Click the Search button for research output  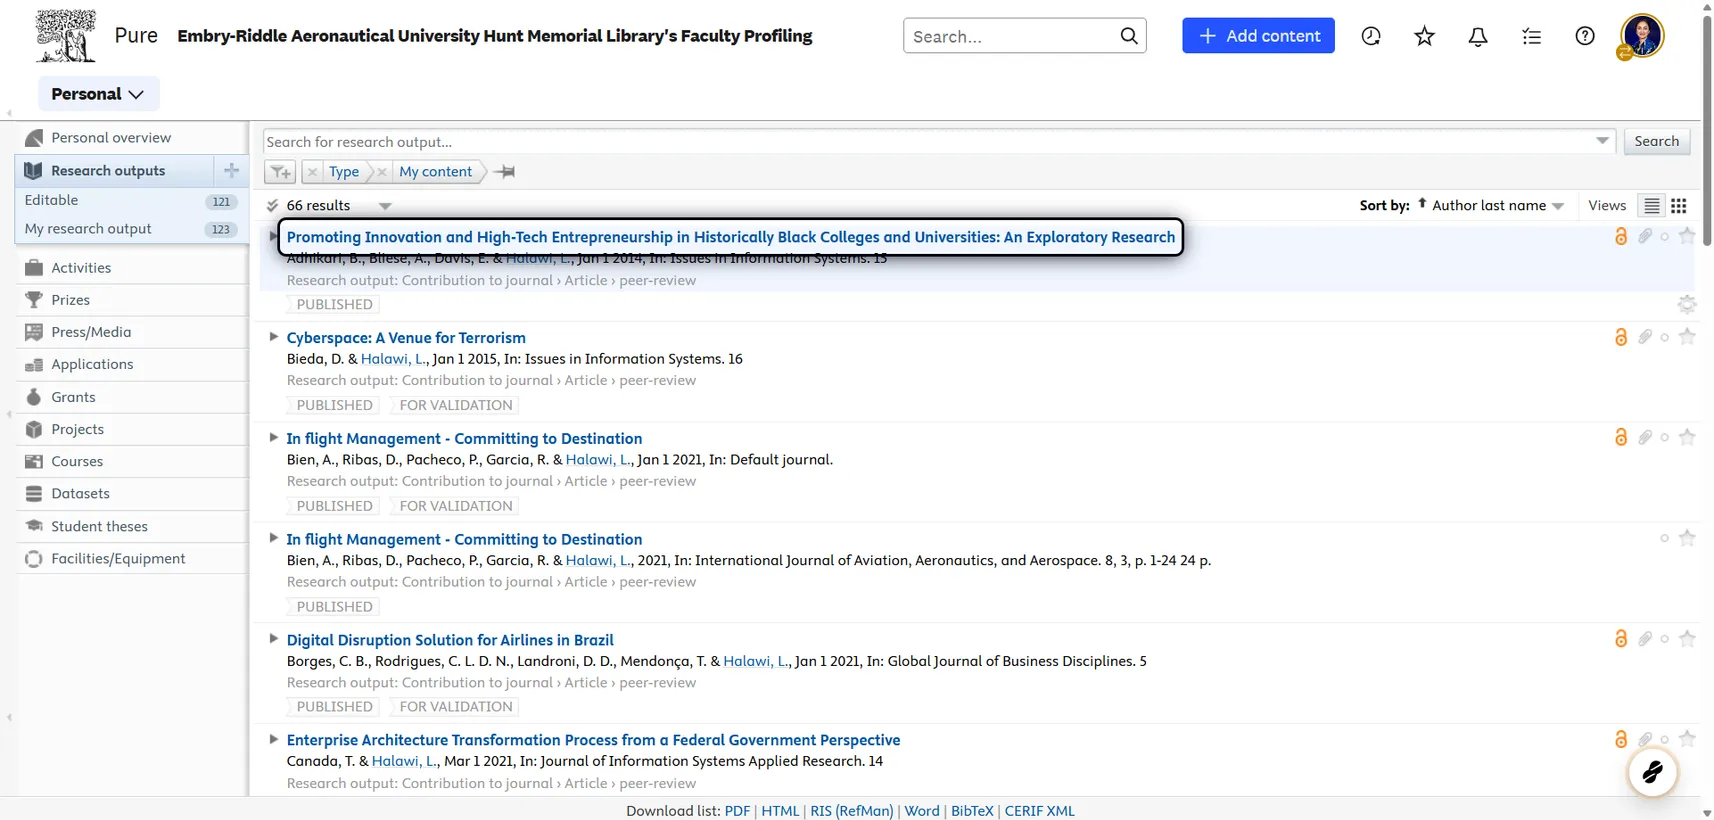coord(1656,141)
